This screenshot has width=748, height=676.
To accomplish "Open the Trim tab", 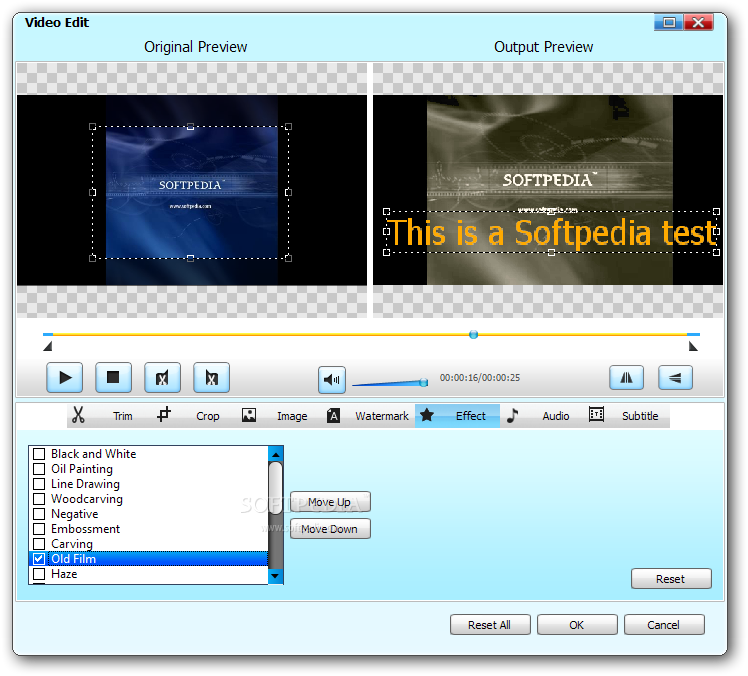I will pos(123,416).
